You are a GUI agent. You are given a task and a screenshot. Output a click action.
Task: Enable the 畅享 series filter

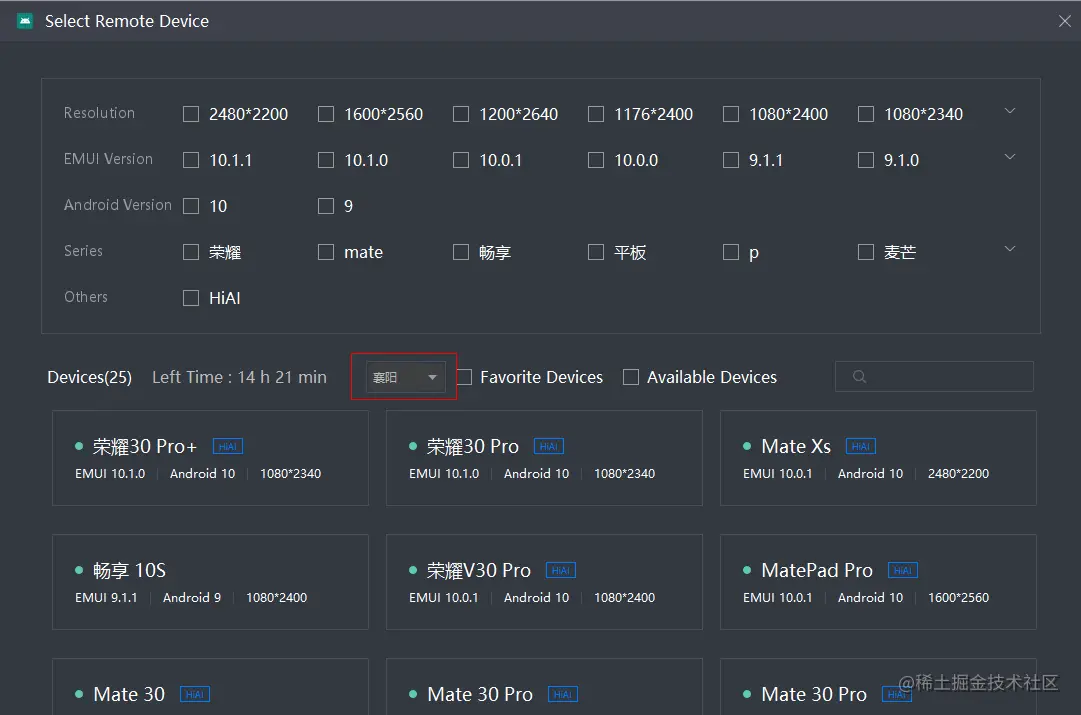[x=461, y=252]
